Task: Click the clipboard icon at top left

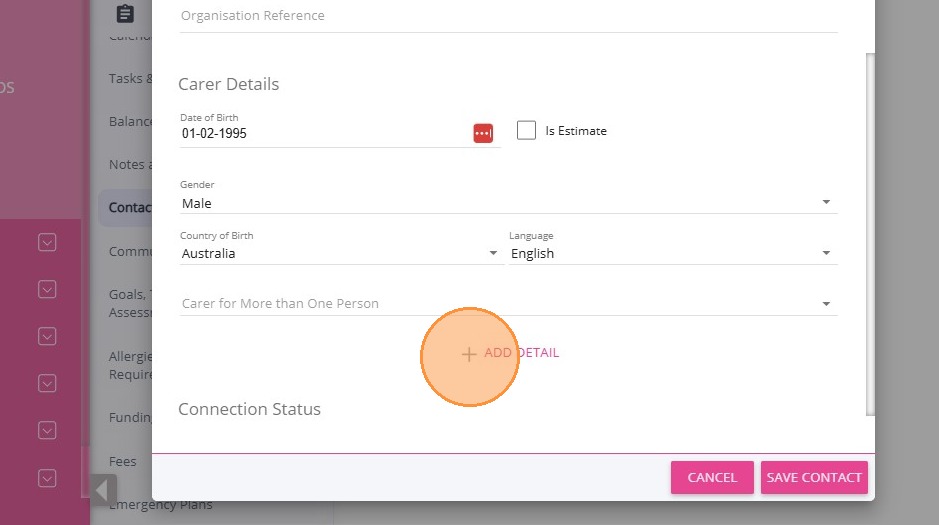Action: click(125, 14)
